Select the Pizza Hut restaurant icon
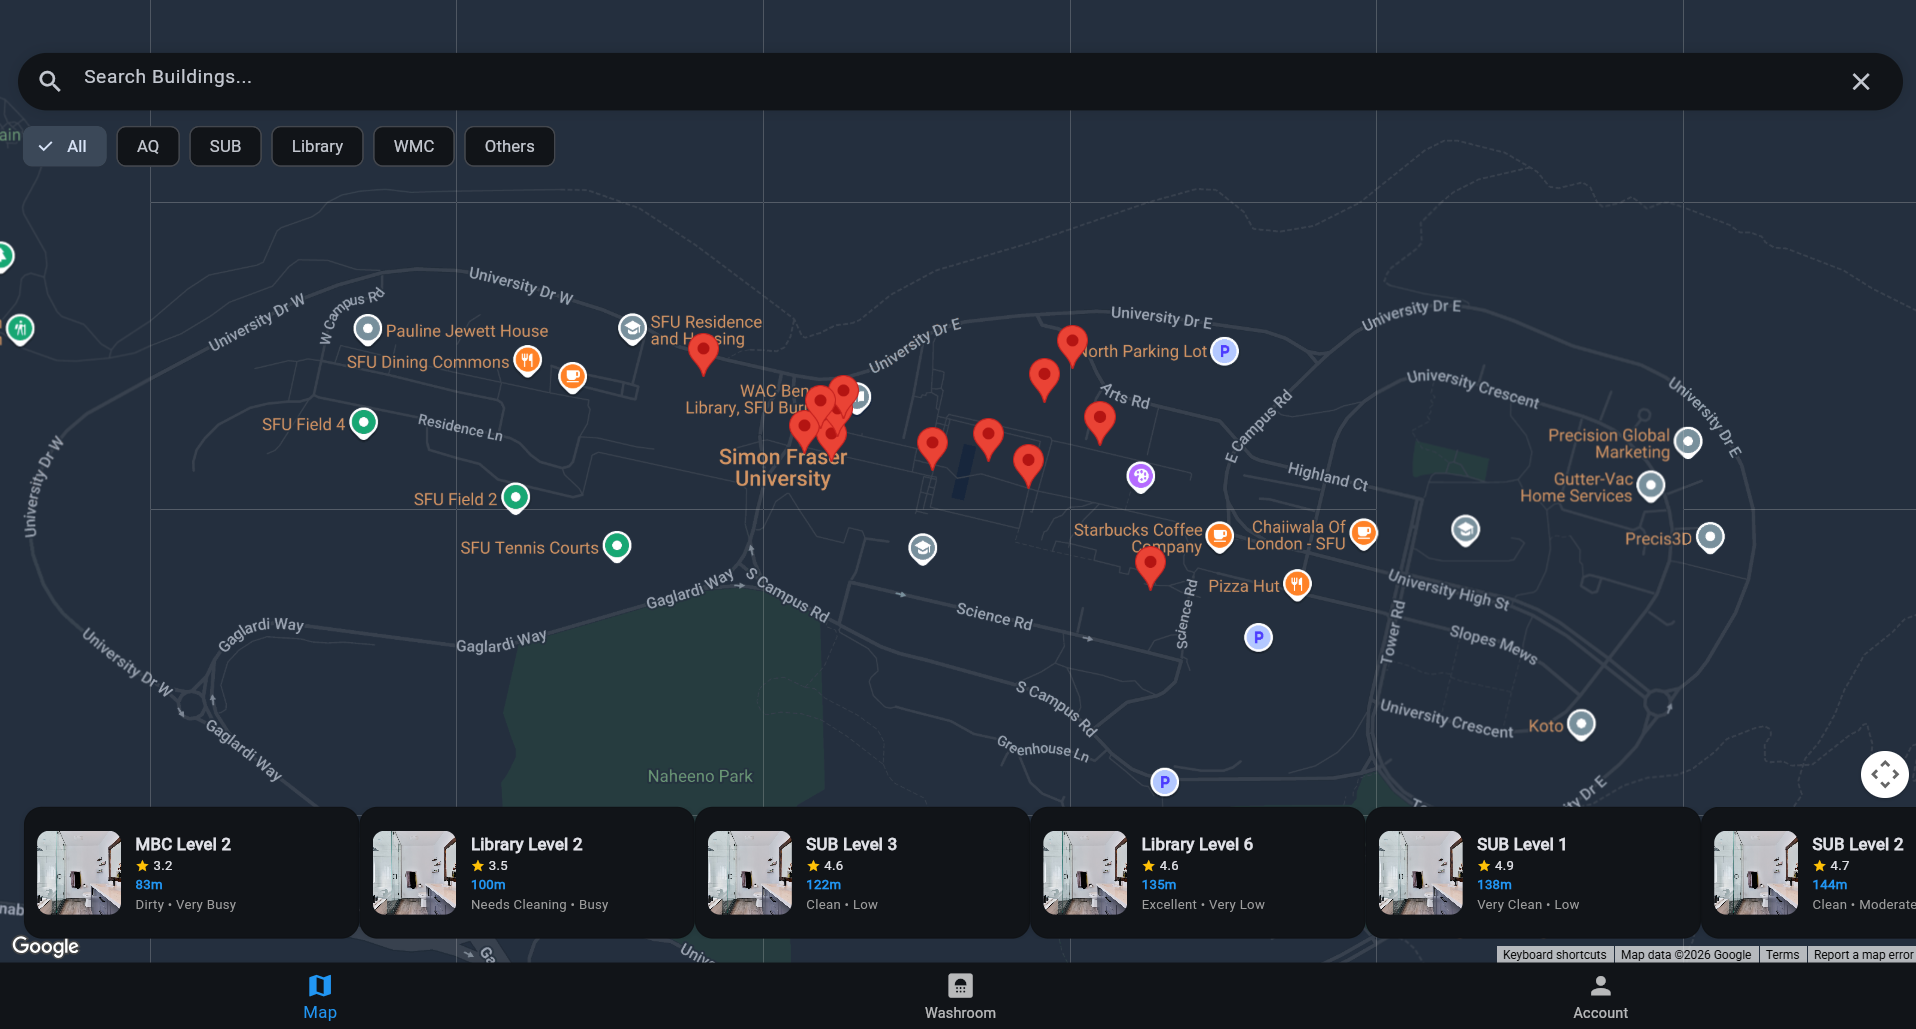Screen dimensions: 1916x1029 tap(1297, 584)
